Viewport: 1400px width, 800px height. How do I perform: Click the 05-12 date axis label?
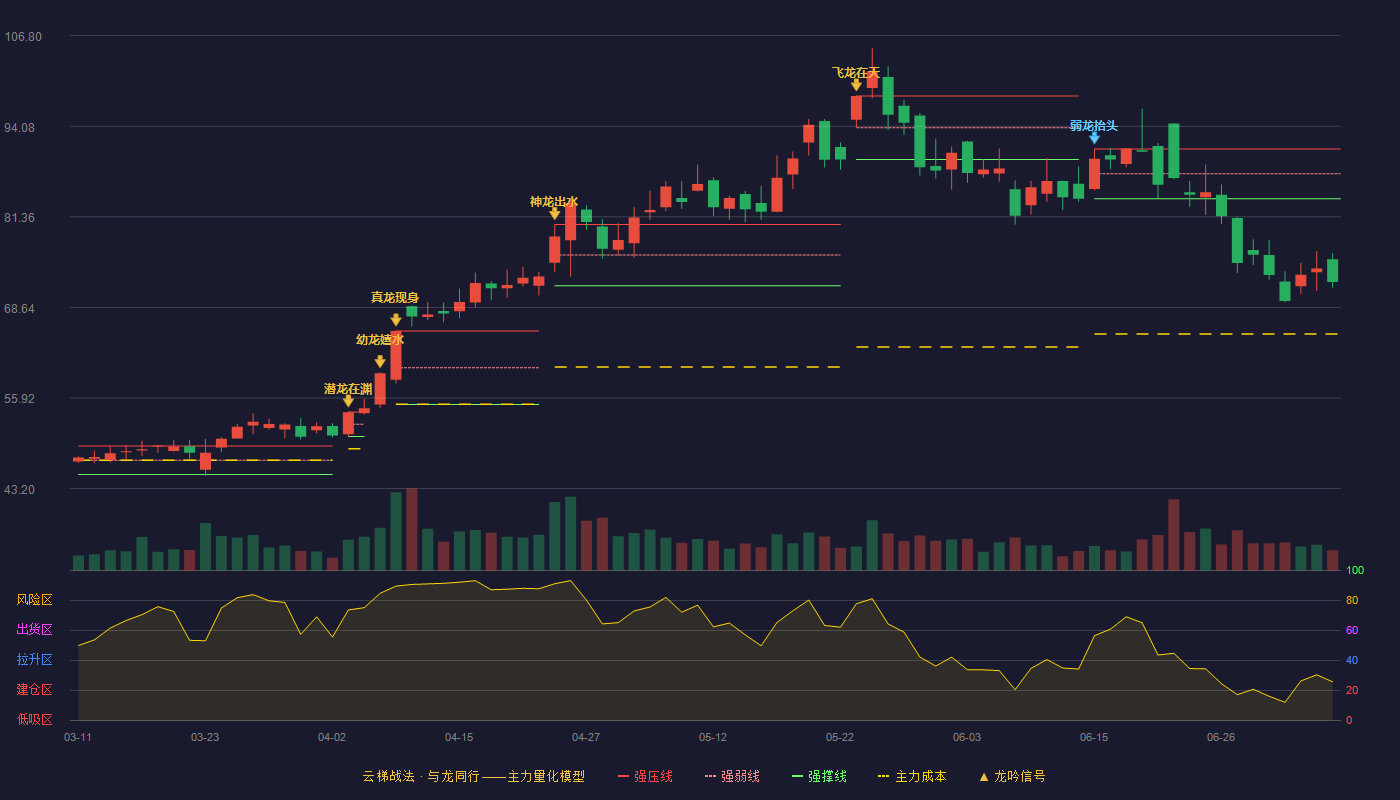(713, 737)
